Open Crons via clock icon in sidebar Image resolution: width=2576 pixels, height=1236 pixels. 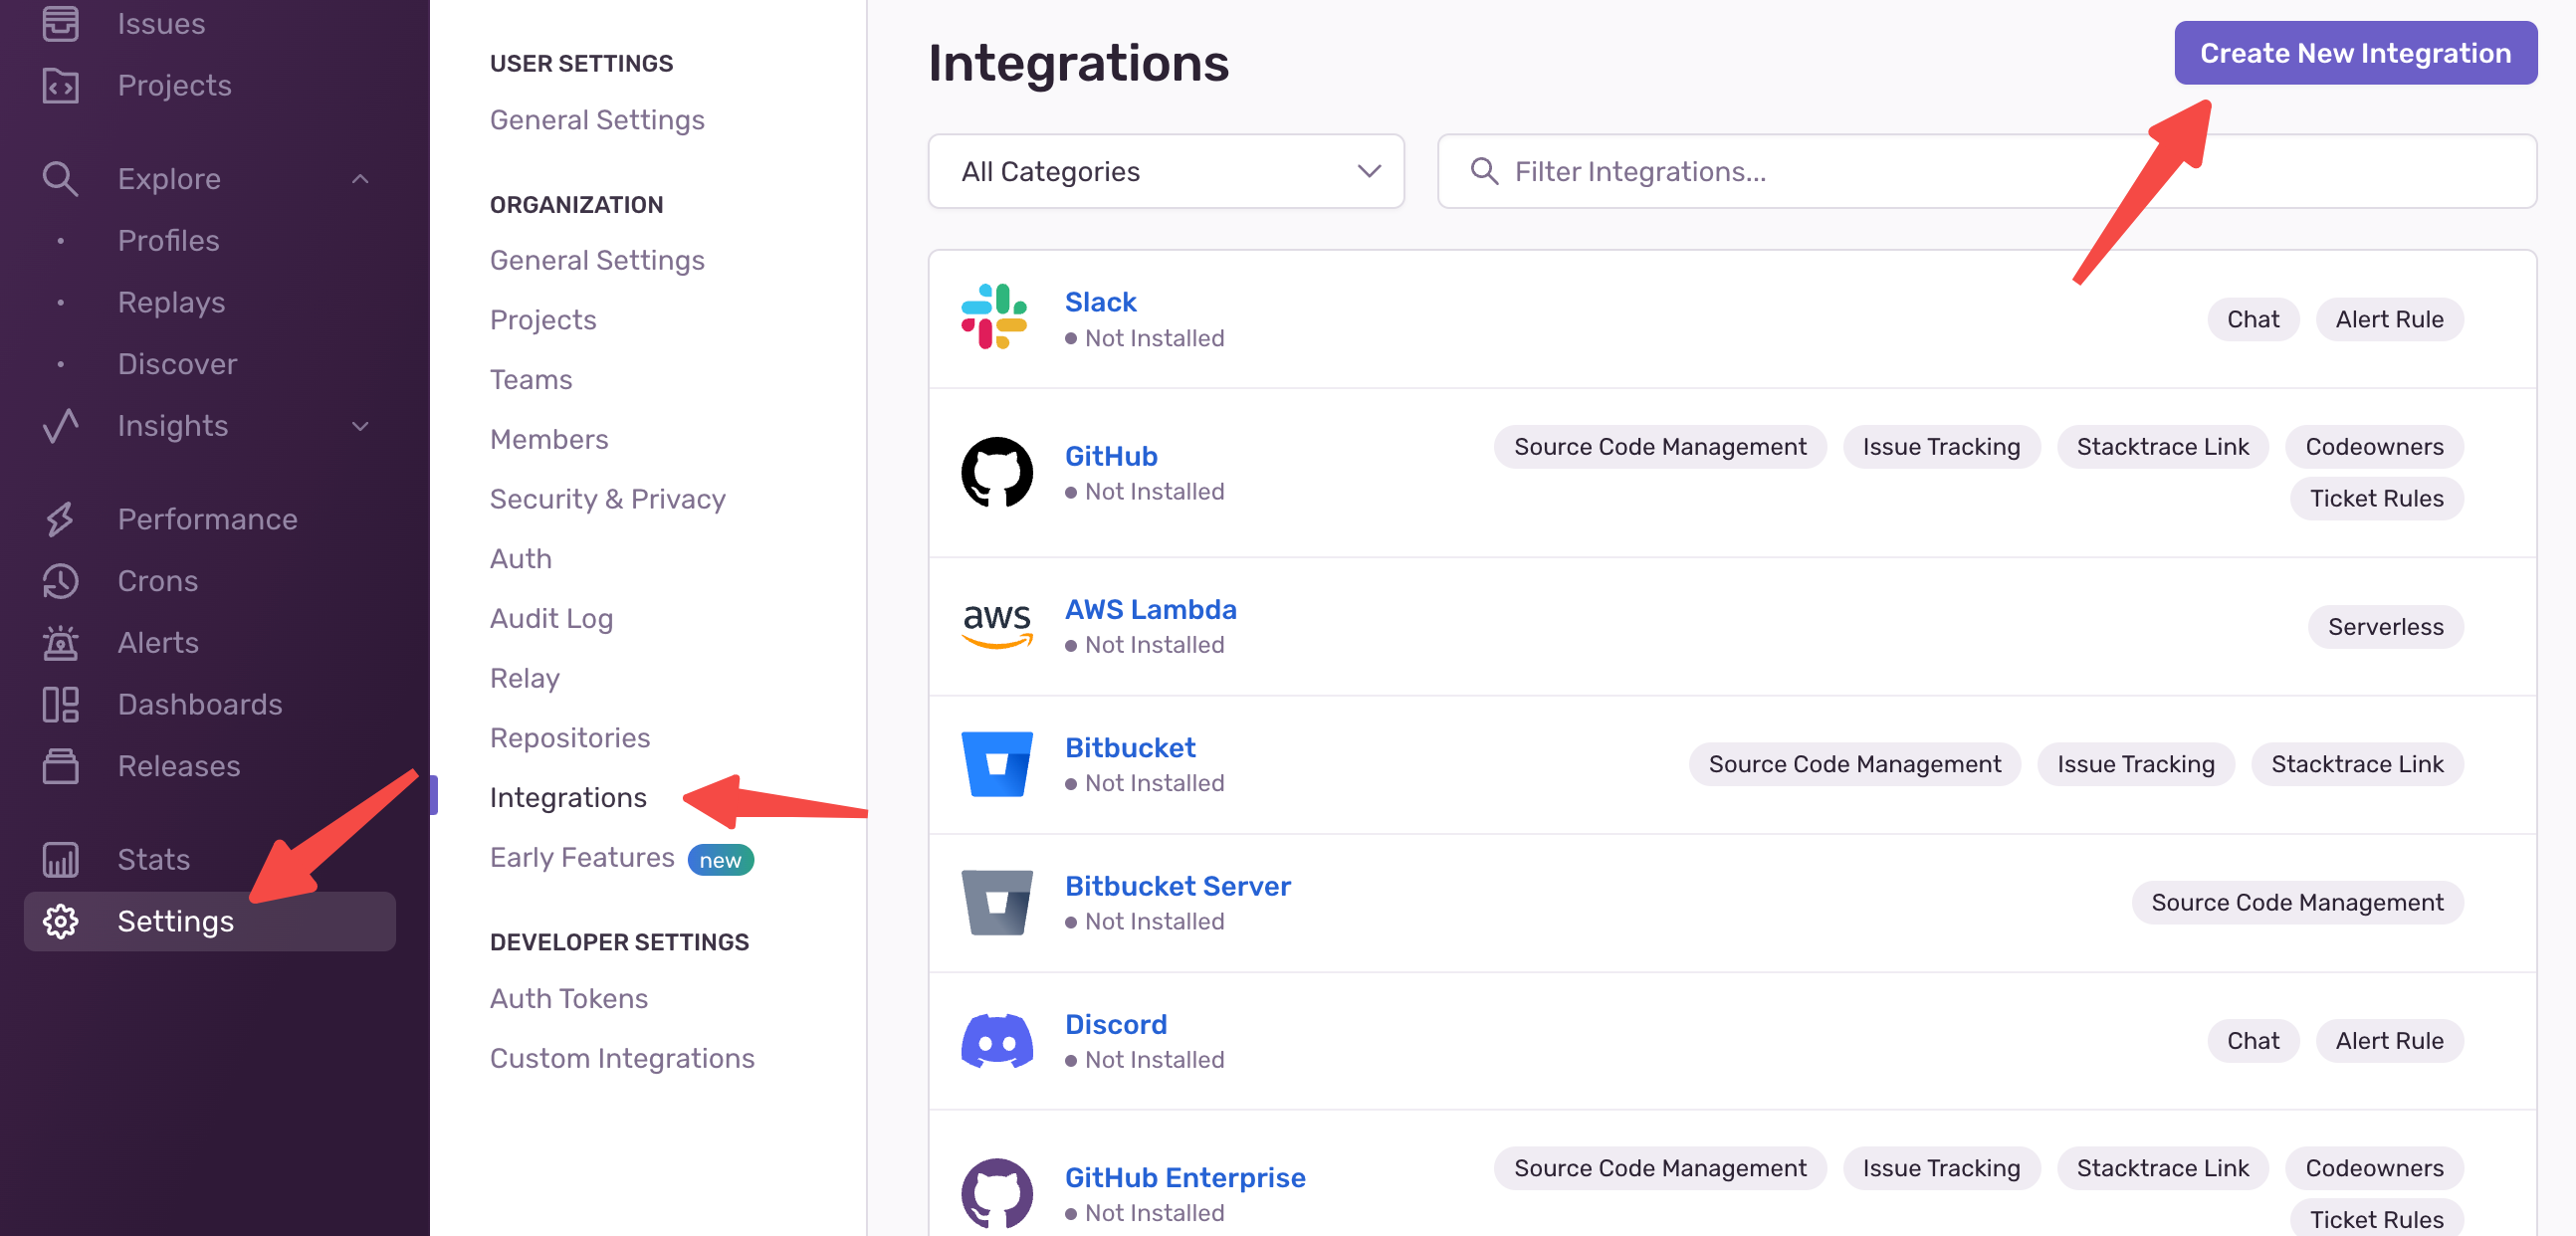(x=60, y=581)
